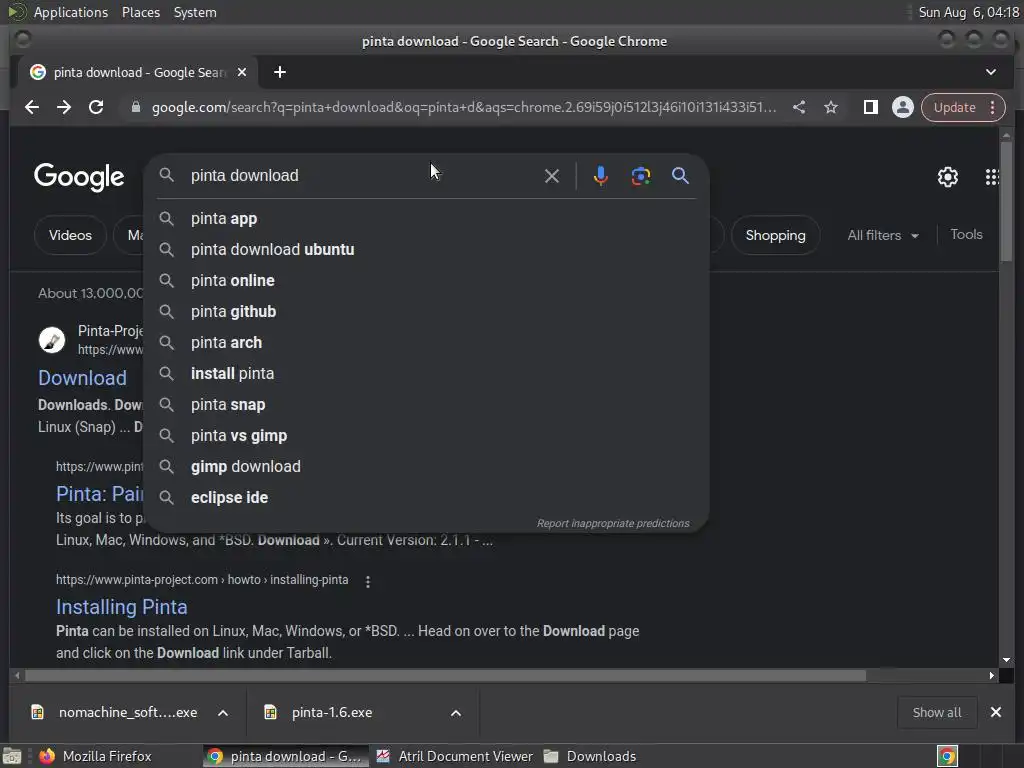Screen dimensions: 1024x768
Task: Open the System menu
Action: pos(195,12)
